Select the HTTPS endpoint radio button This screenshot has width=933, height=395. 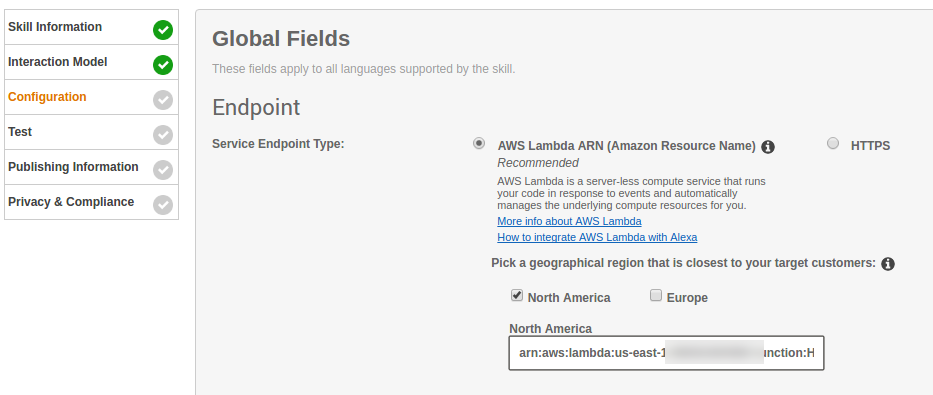[833, 143]
